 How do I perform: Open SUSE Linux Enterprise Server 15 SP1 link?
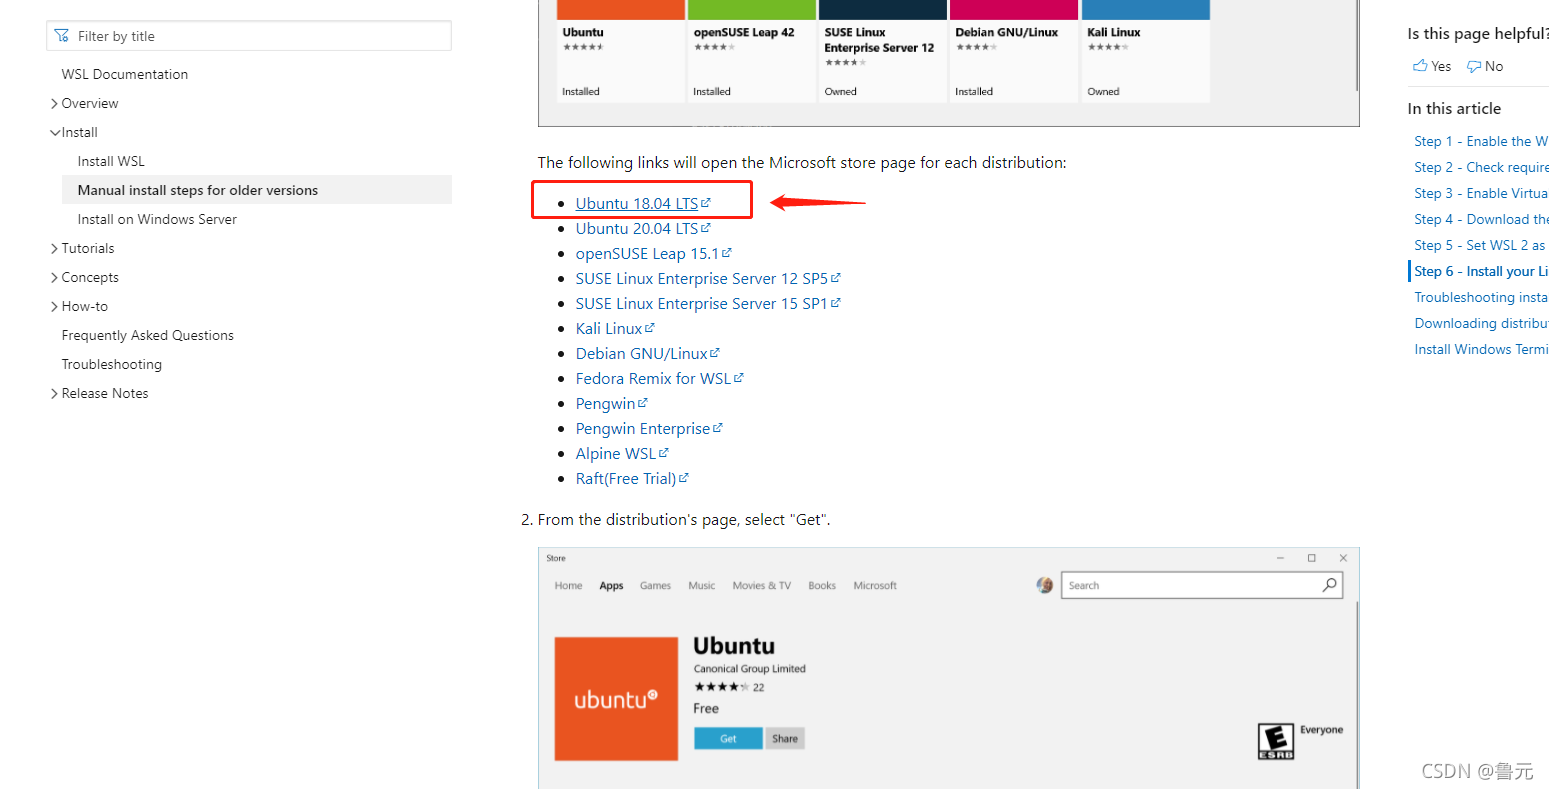(702, 303)
